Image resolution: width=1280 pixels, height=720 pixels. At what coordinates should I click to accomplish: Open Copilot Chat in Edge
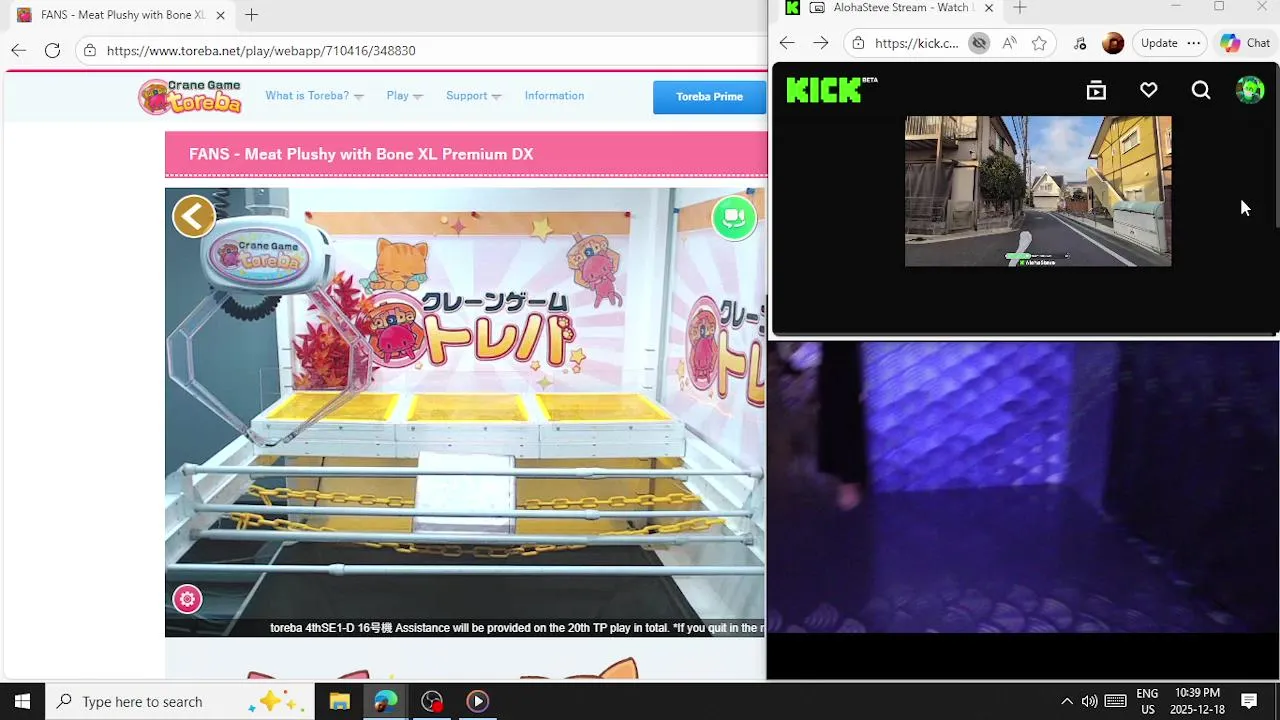(x=1245, y=43)
